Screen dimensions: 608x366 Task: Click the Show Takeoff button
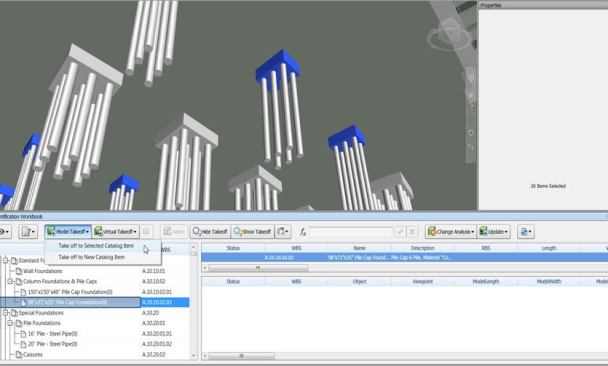point(252,231)
